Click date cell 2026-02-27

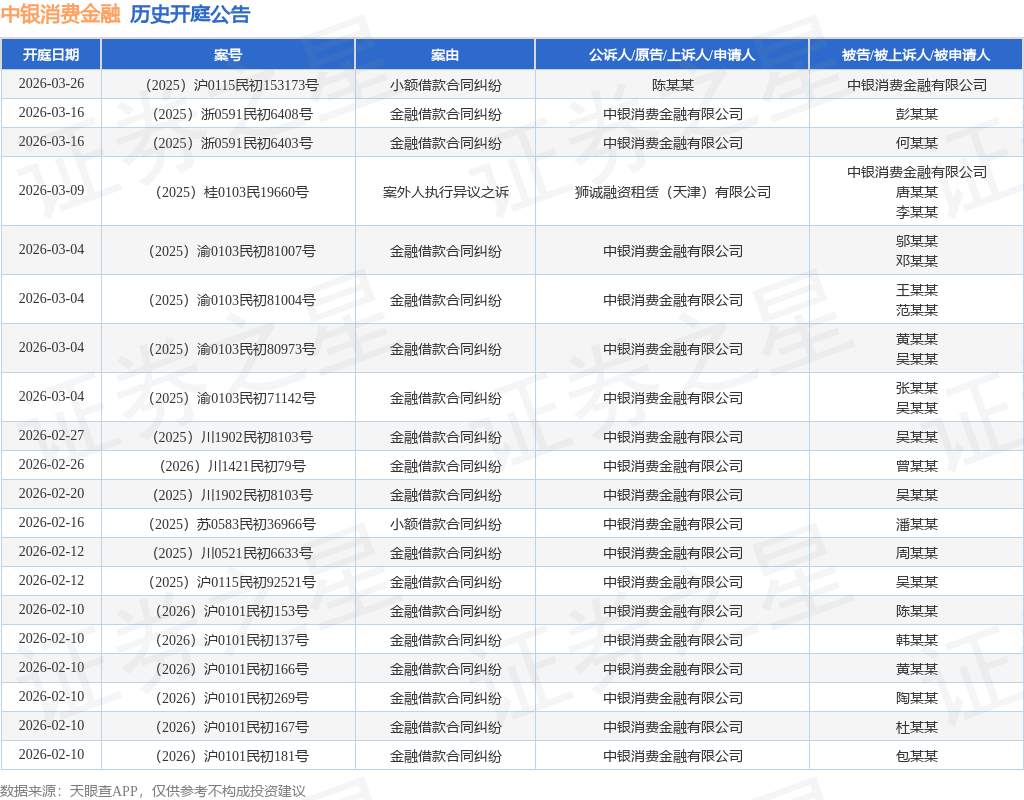51,436
